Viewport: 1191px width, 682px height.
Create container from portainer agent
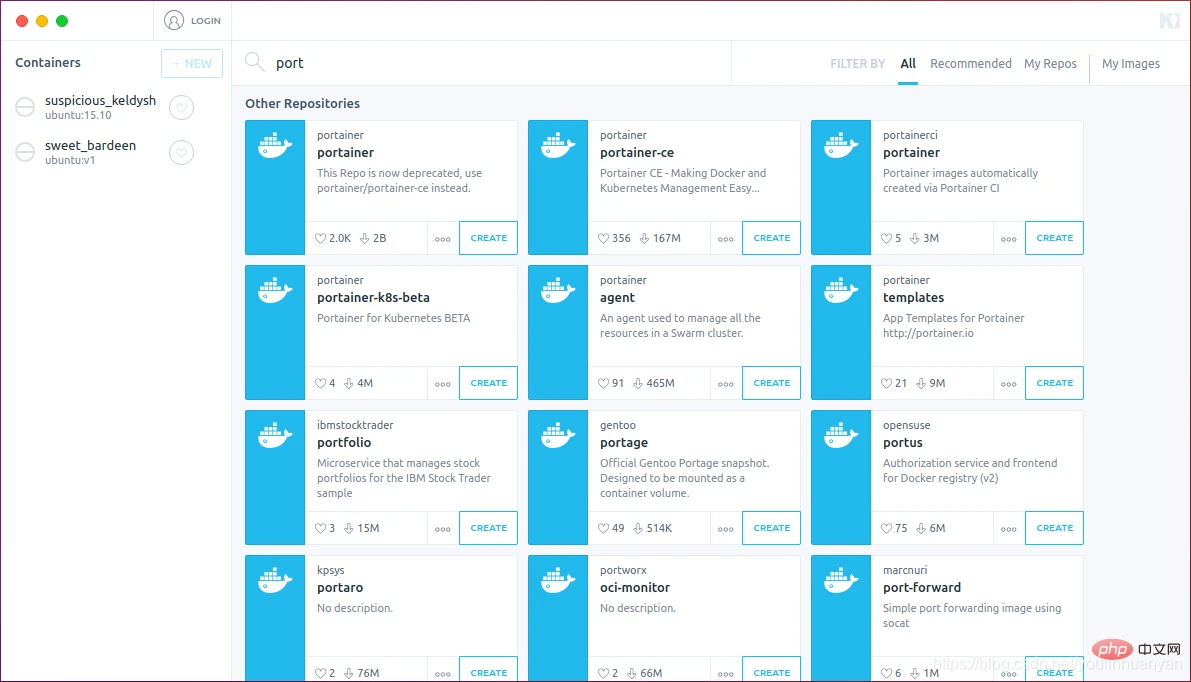pyautogui.click(x=771, y=383)
